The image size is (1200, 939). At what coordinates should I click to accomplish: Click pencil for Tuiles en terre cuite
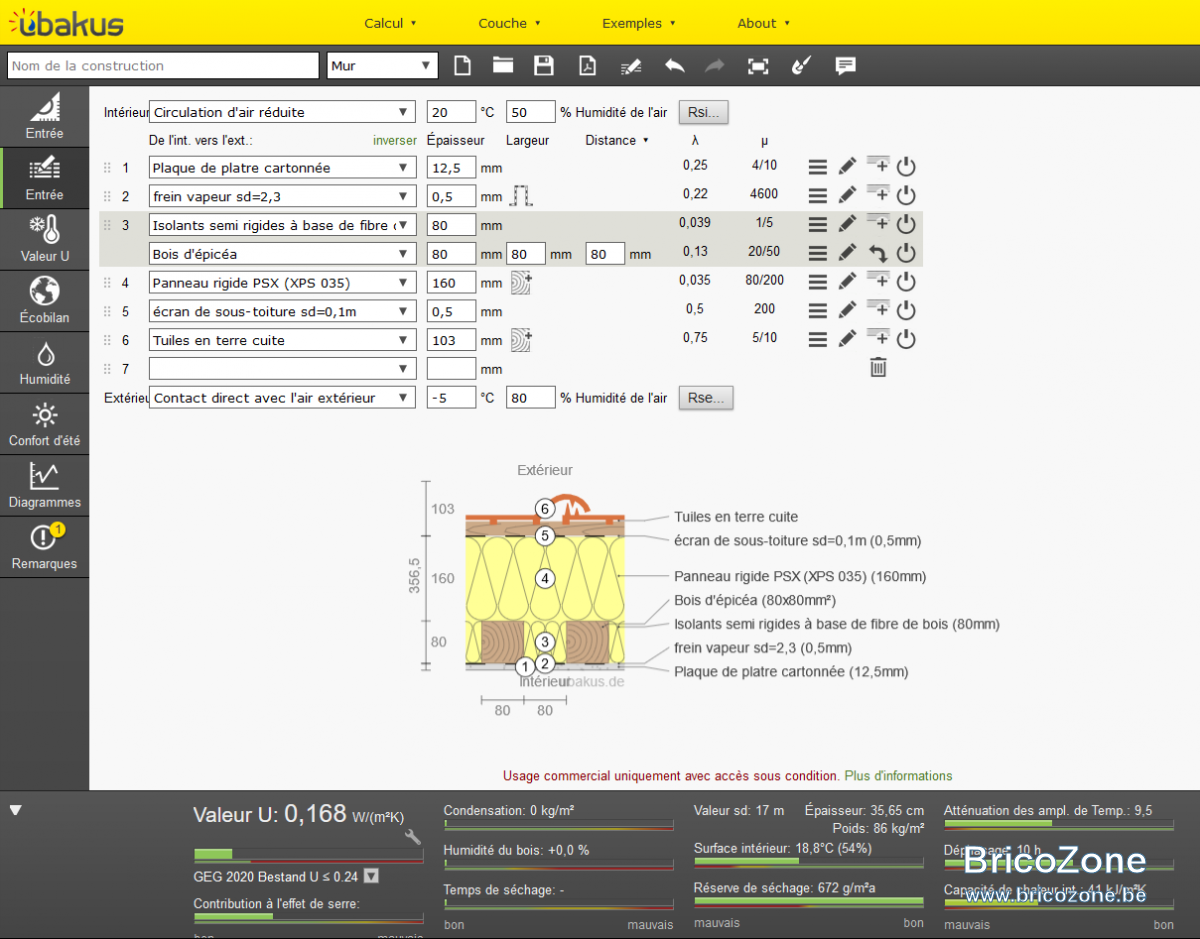coord(847,340)
